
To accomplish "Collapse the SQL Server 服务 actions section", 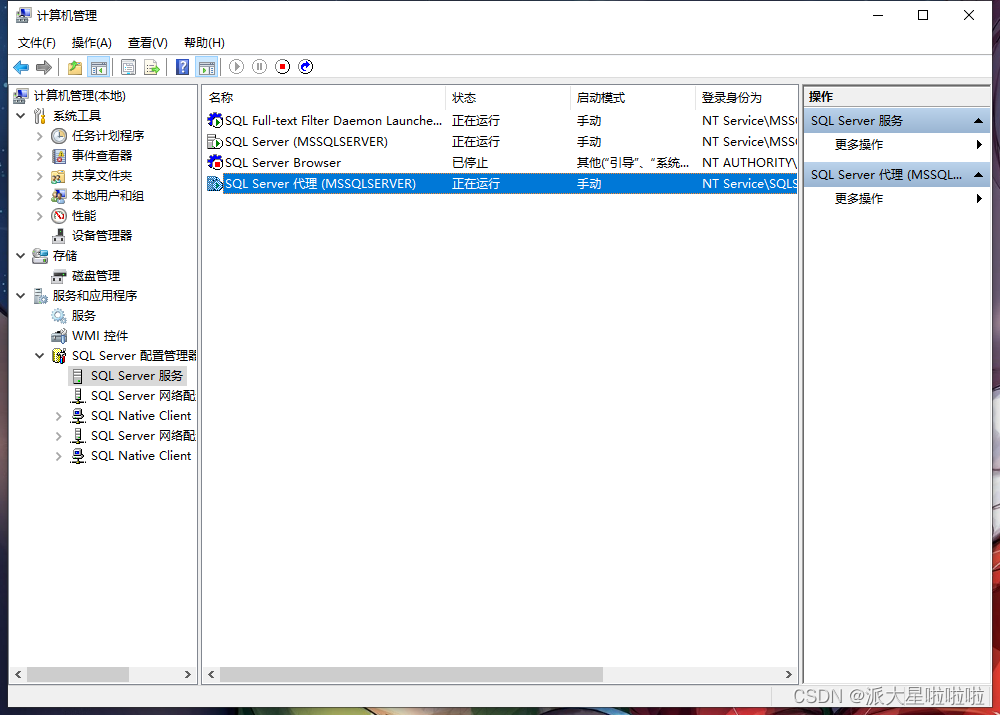I will pos(978,121).
